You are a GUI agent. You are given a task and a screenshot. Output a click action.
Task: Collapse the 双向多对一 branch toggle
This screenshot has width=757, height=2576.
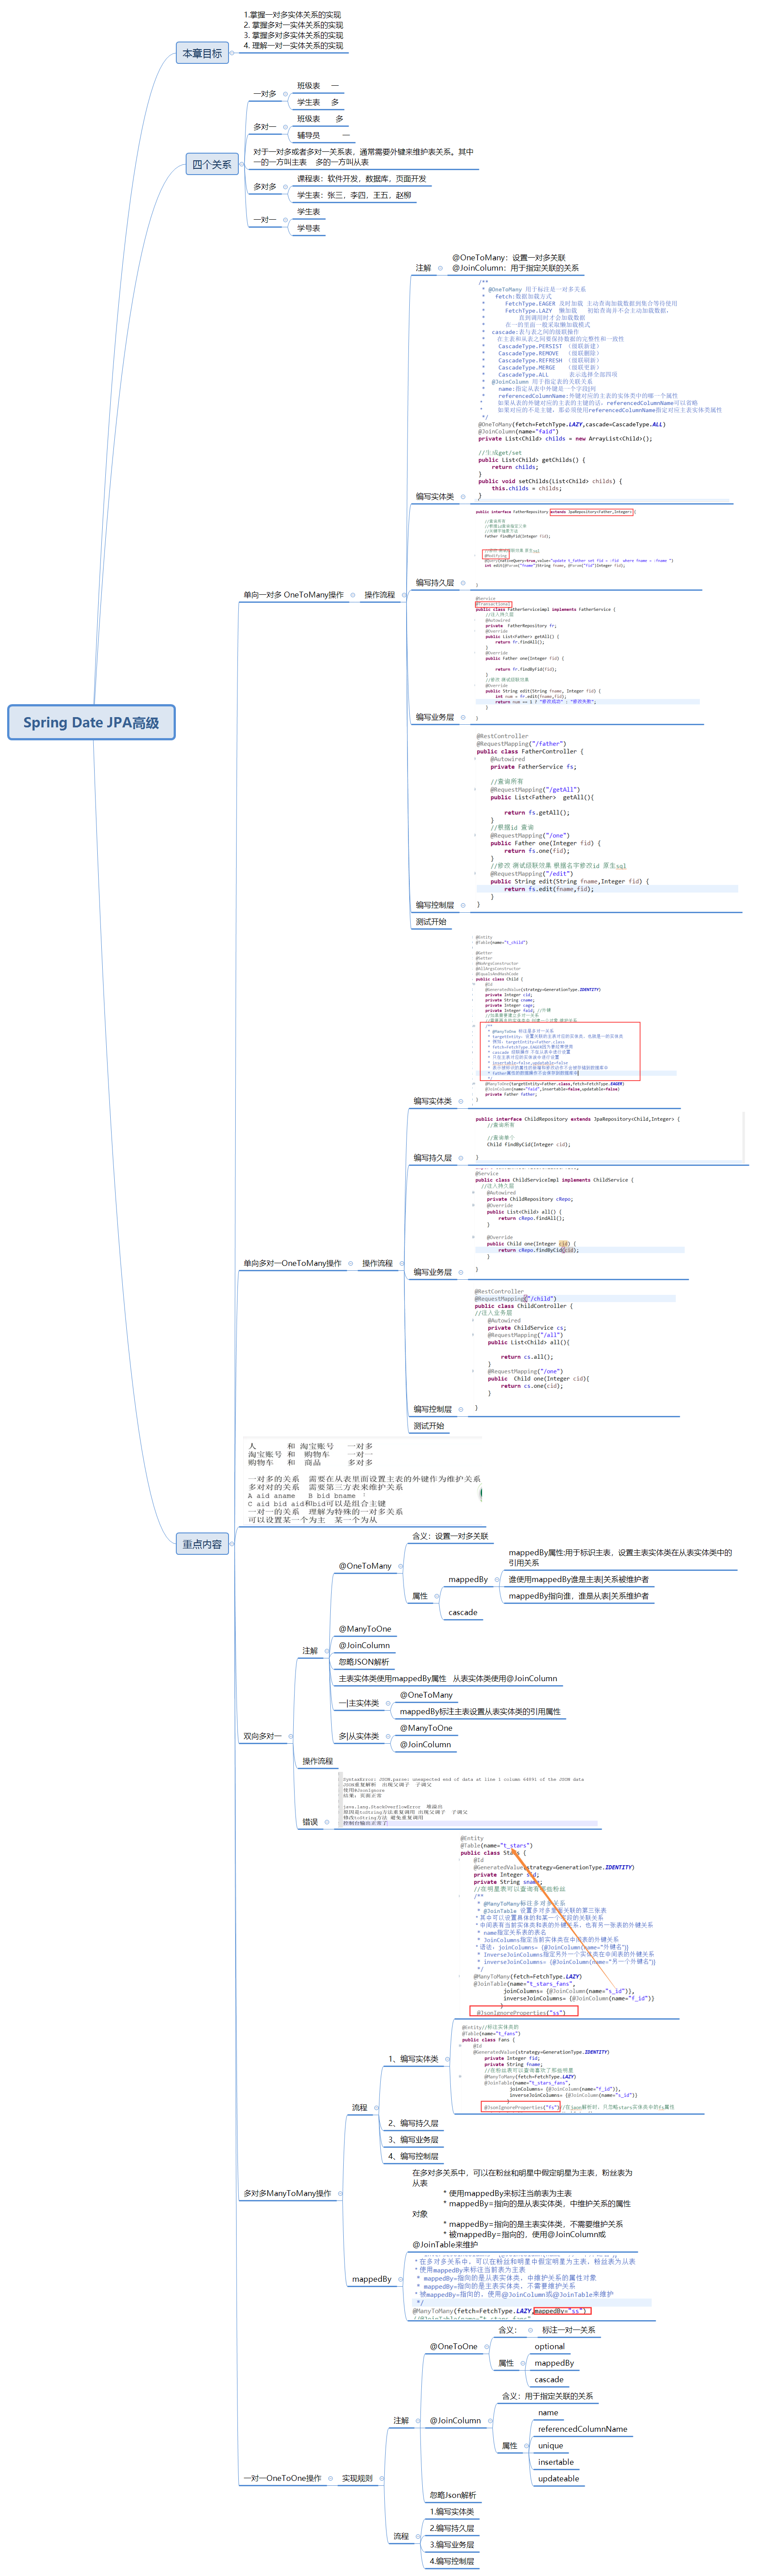[x=291, y=1736]
